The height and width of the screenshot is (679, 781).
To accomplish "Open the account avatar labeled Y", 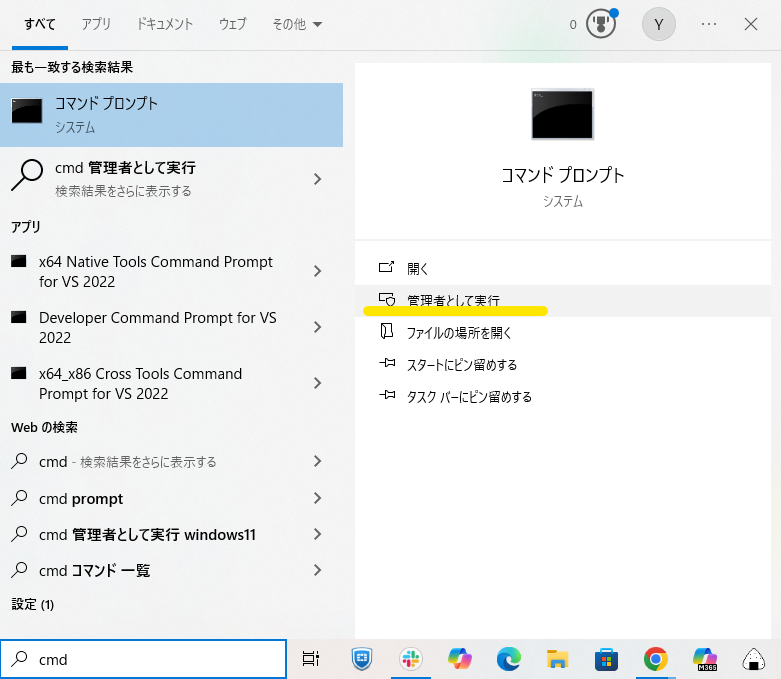I will (658, 24).
